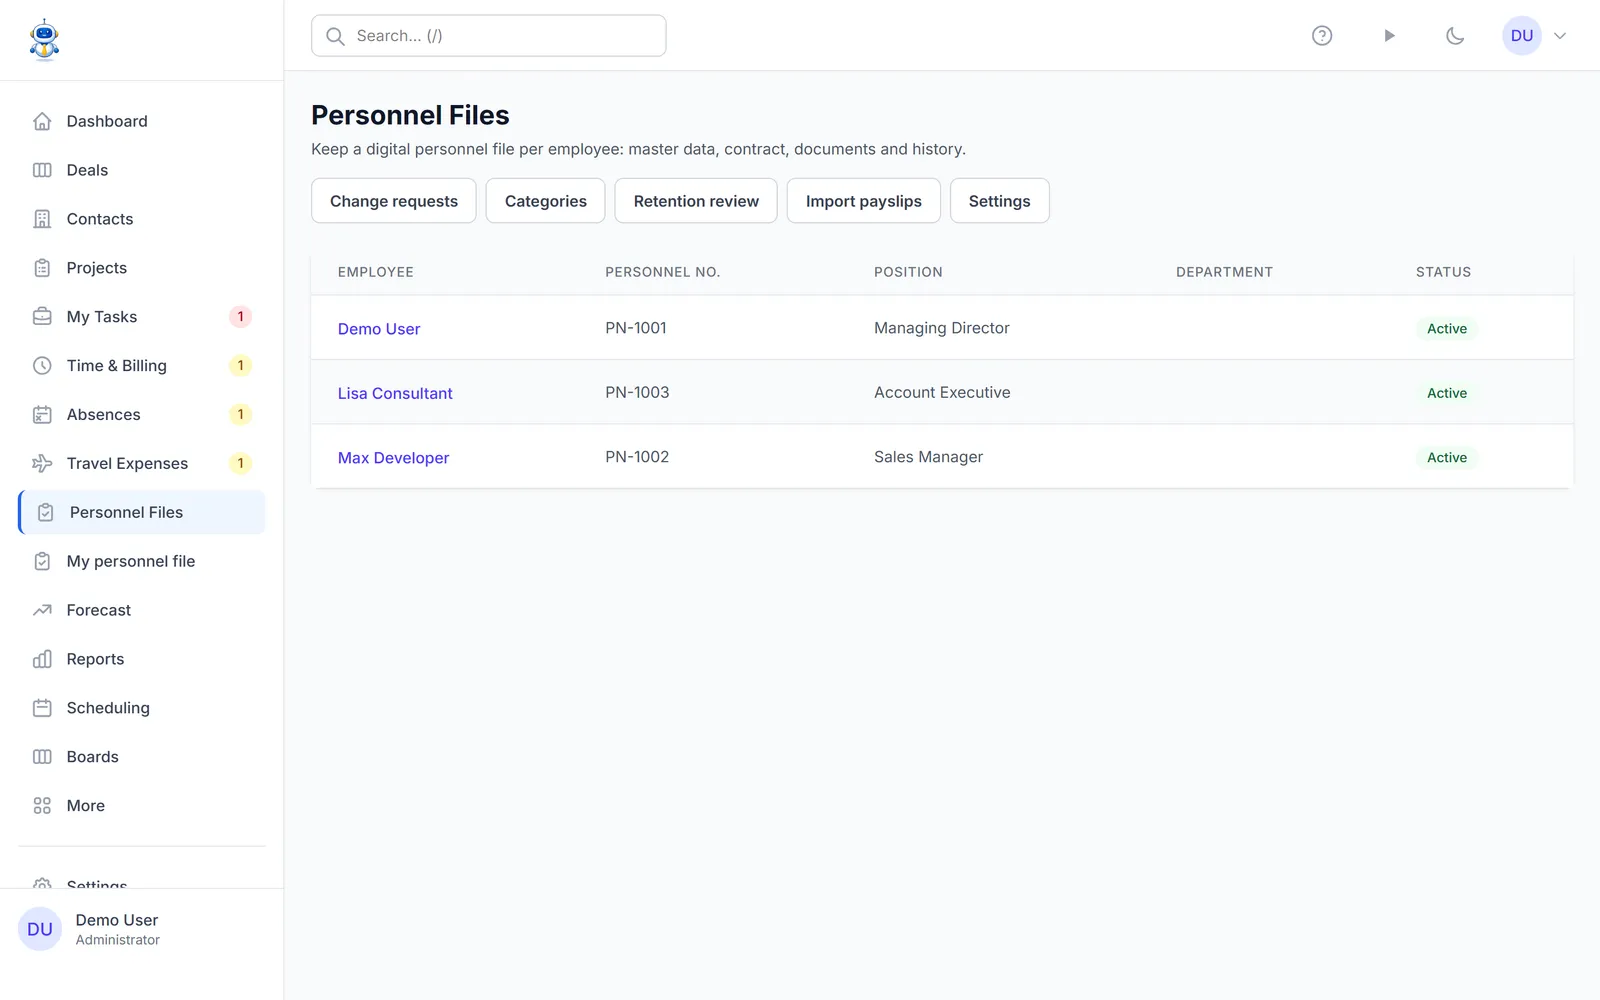1600x1000 pixels.
Task: Click the Personnel Files clipboard icon
Action: 45,512
